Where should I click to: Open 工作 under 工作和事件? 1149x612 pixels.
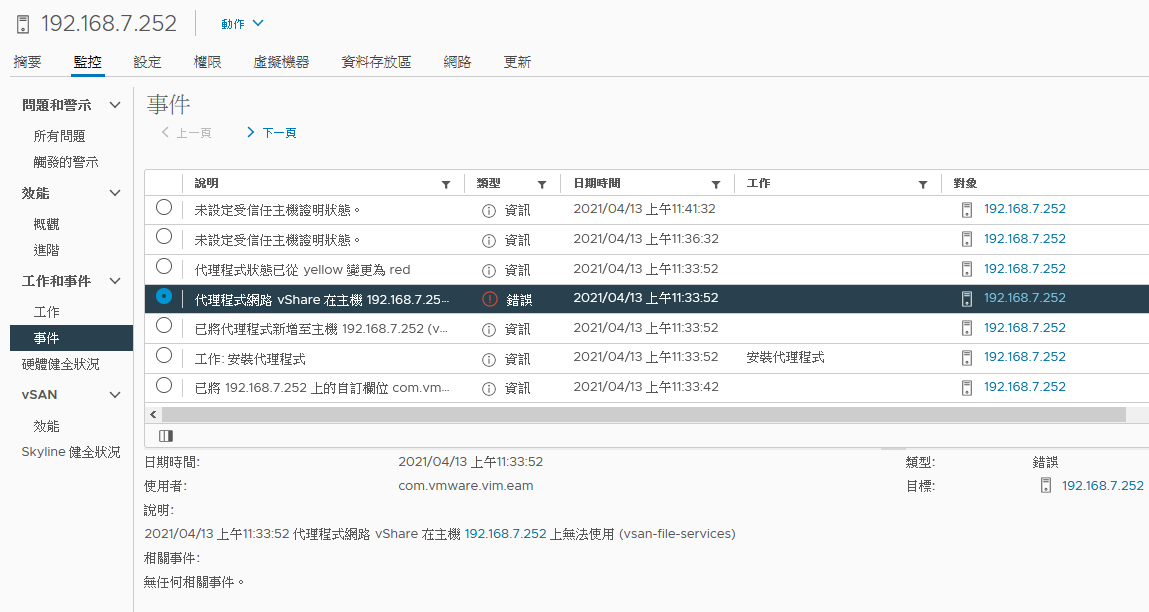click(46, 312)
